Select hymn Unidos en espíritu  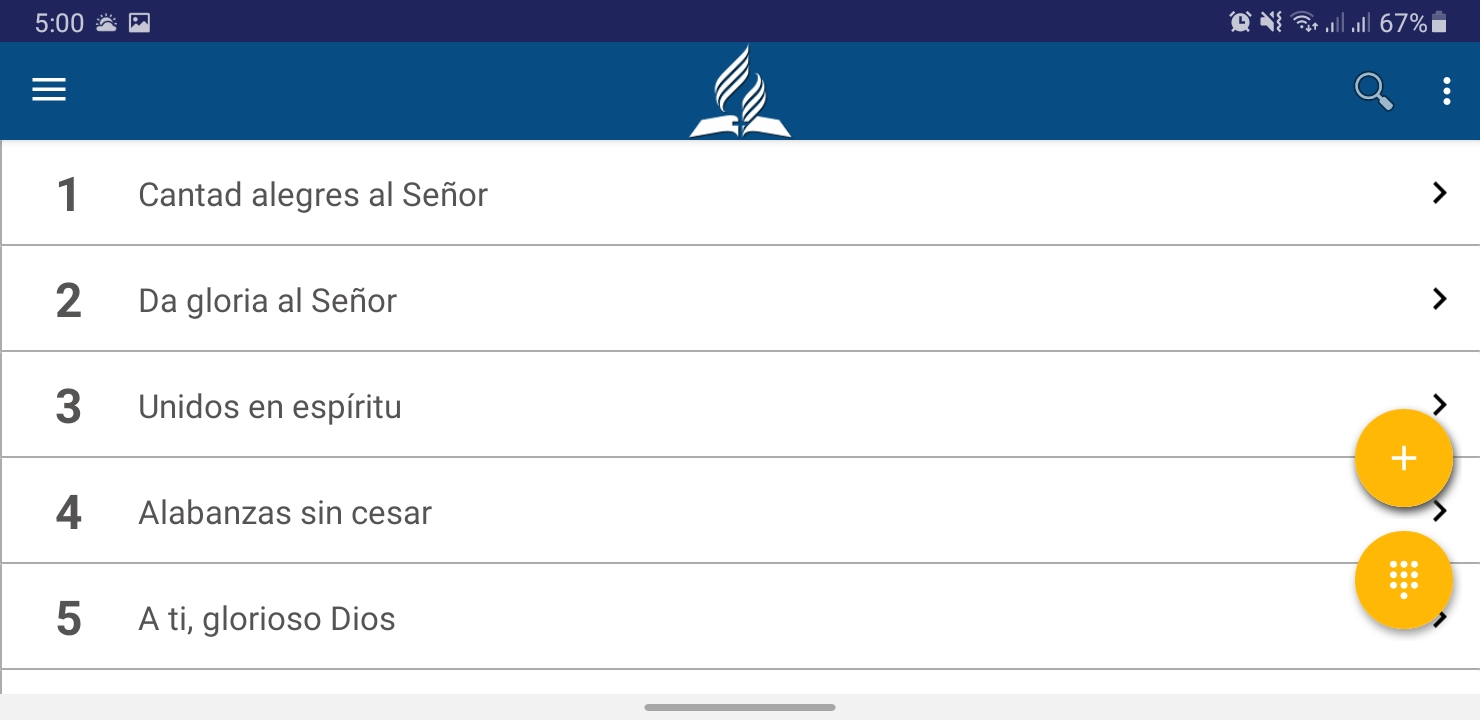[x=269, y=407]
